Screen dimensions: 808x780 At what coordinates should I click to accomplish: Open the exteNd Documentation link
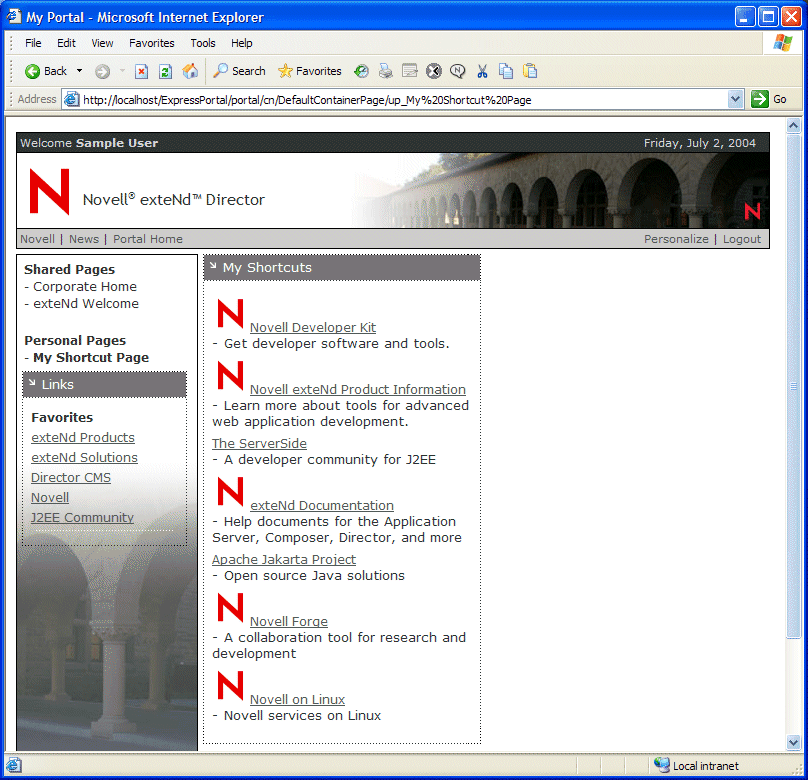click(x=322, y=505)
